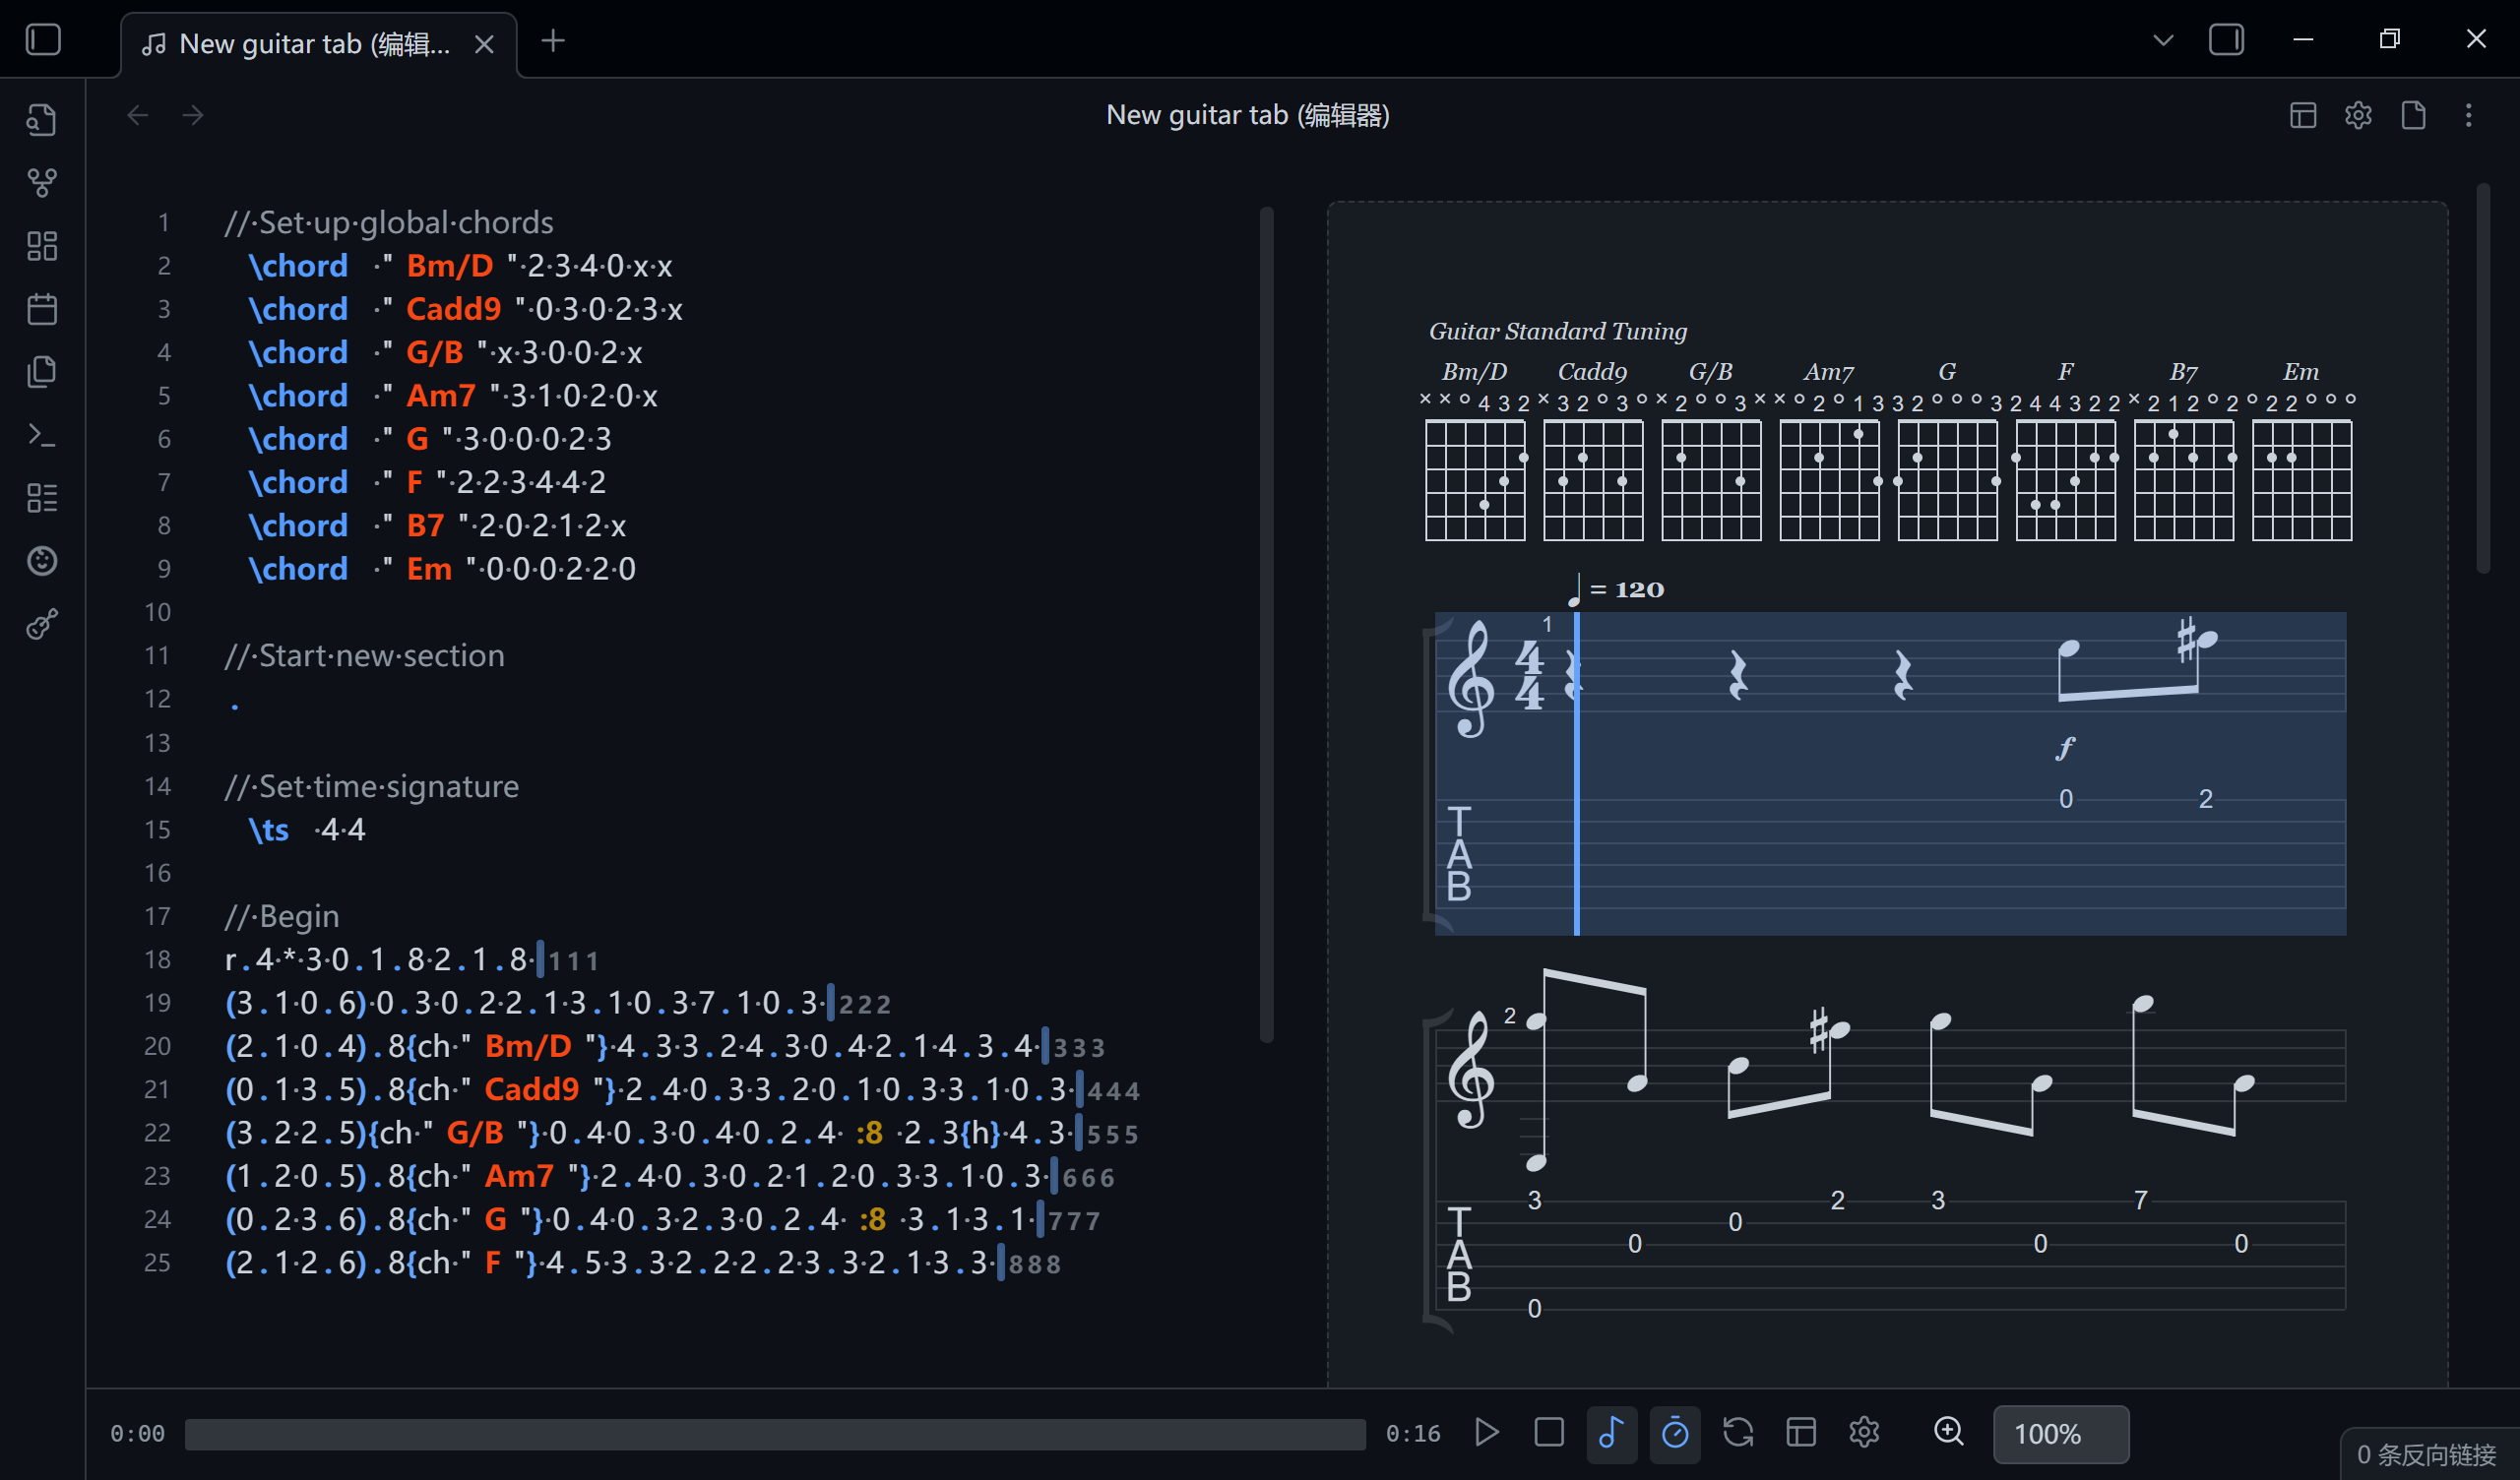Click the tempo marking = 120
This screenshot has width=2520, height=1480.
1616,590
